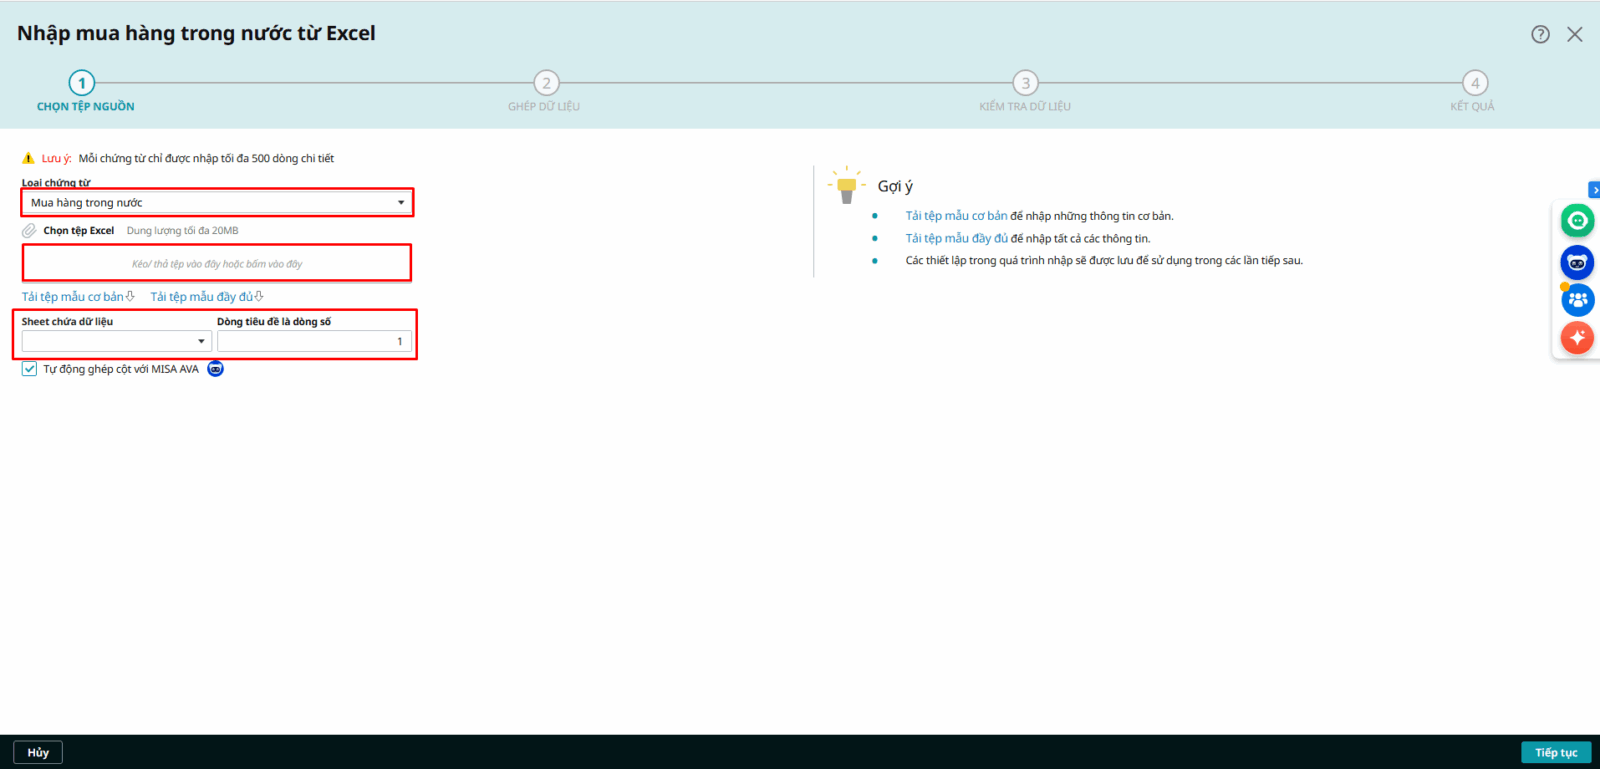Click the help question mark icon
Screen dimensions: 1600x769
[x=1540, y=34]
